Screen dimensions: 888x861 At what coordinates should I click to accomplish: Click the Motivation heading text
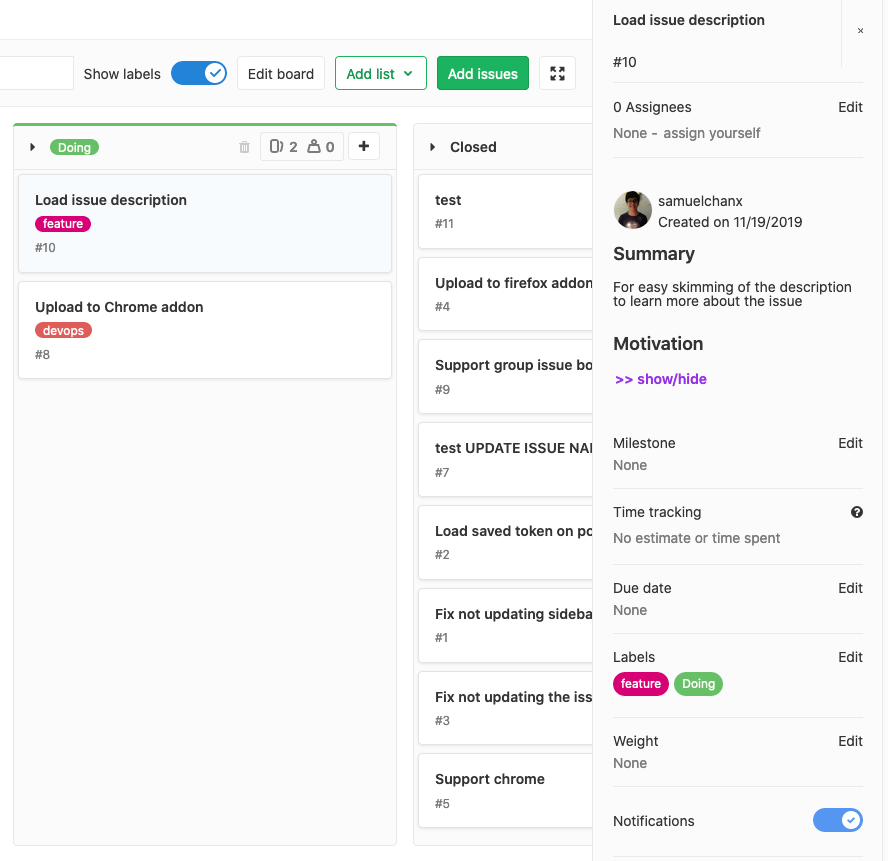click(658, 344)
